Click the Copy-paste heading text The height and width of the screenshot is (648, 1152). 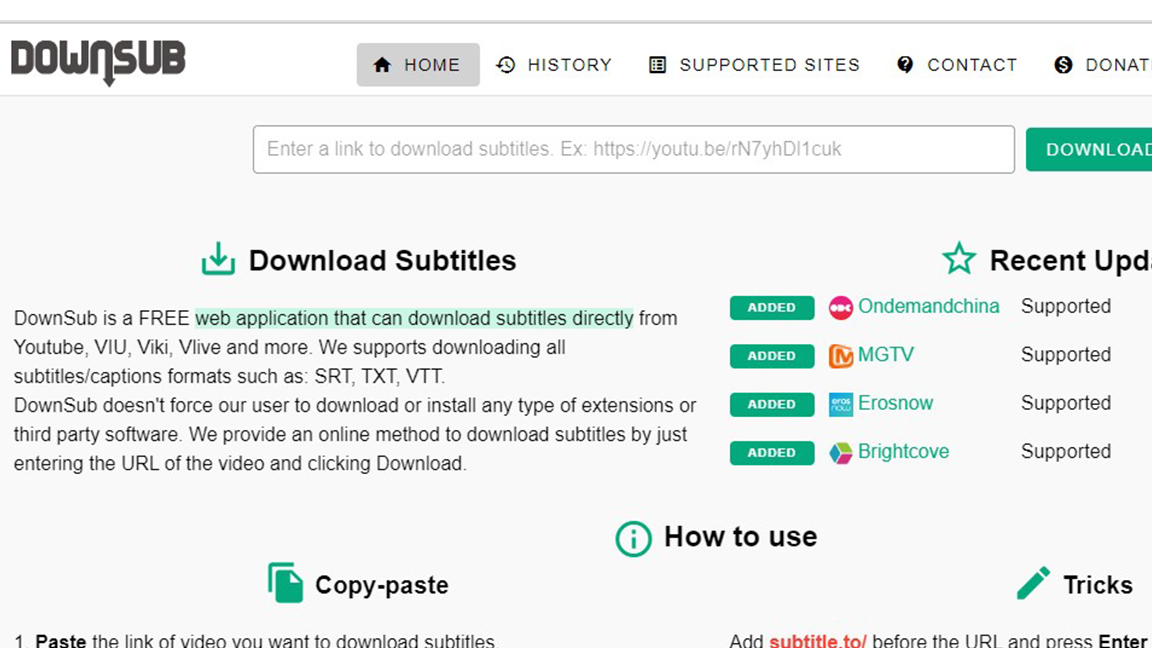[381, 586]
